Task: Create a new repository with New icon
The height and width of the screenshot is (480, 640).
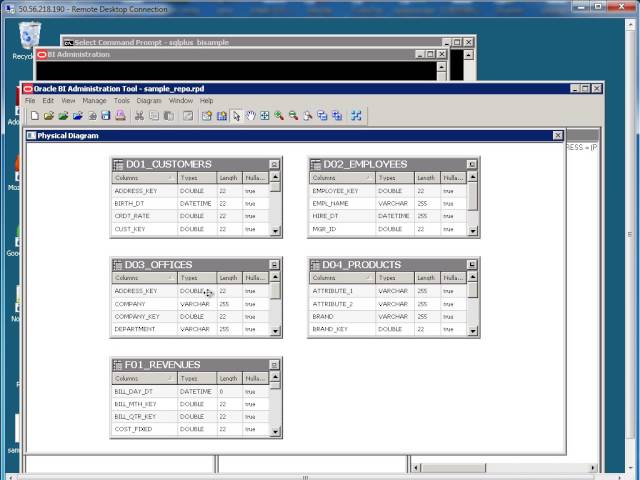Action: click(x=35, y=116)
